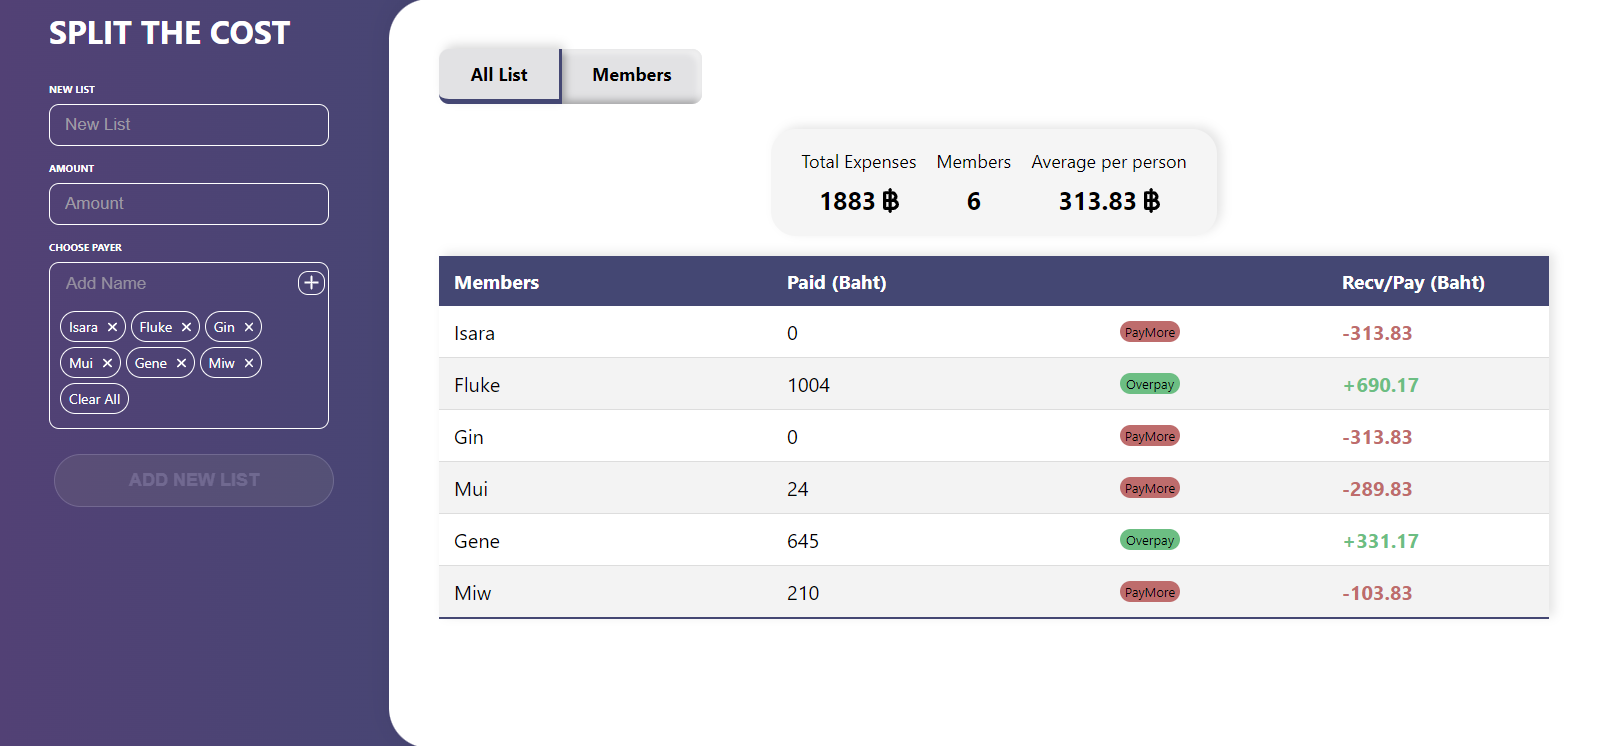Click the Paid (Baht) column header
This screenshot has width=1598, height=746.
(836, 282)
